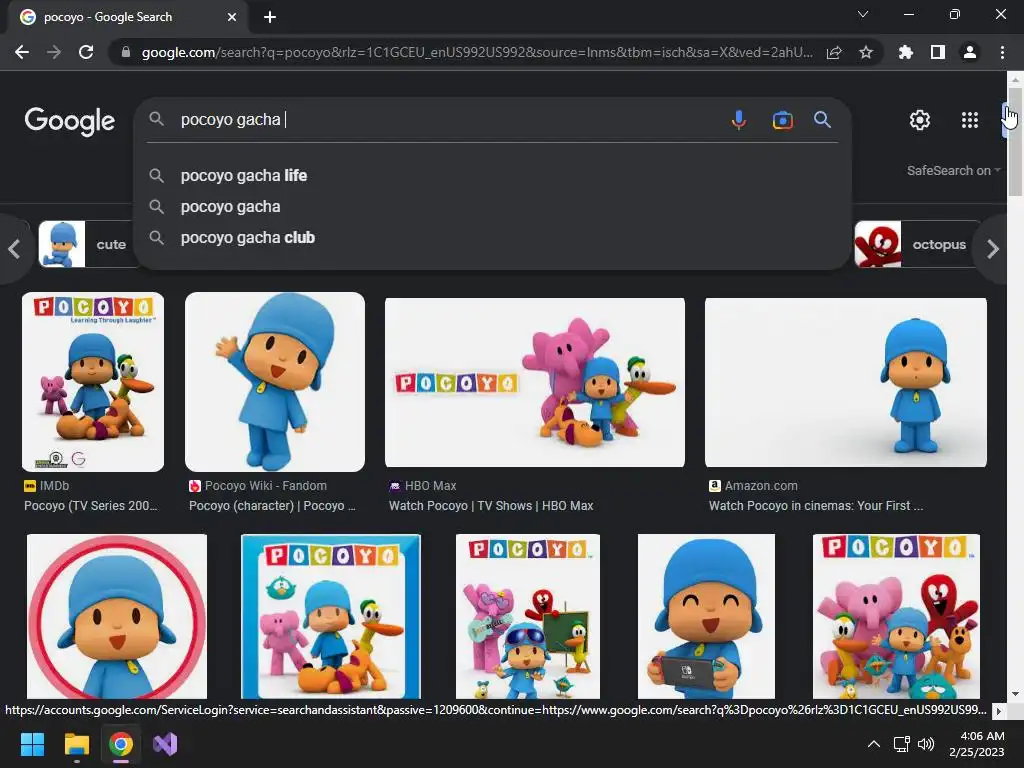Open the red-circled Pocoyo face image
Screen dimensions: 1024x768
pyautogui.click(x=117, y=616)
